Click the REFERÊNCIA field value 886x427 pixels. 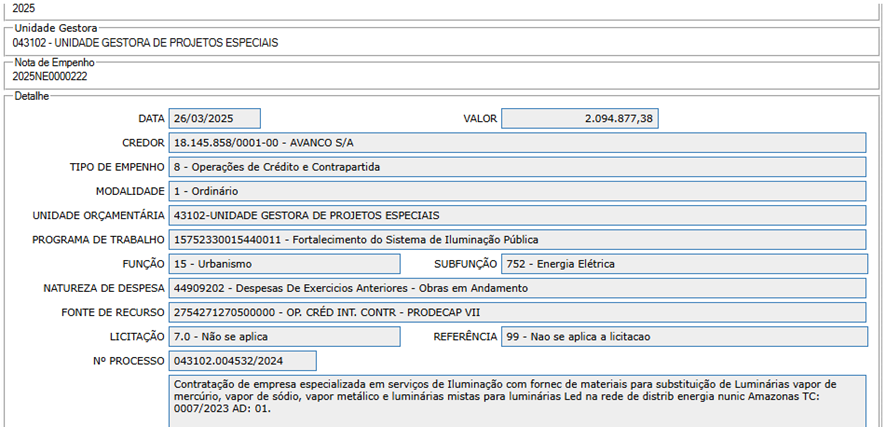pos(684,337)
